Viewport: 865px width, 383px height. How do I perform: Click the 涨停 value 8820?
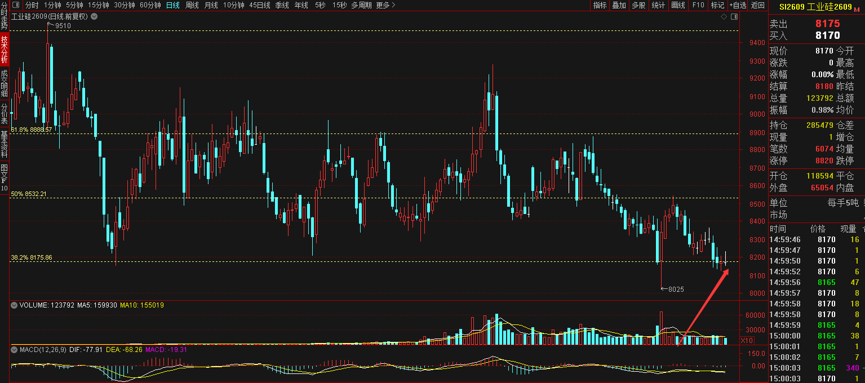(x=824, y=160)
